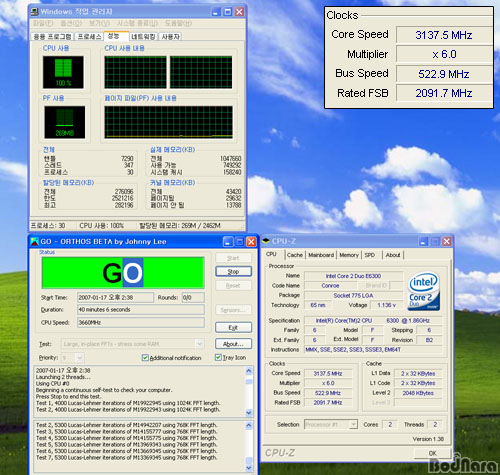The width and height of the screenshot is (500, 475).
Task: Open Shut Down menu in Task Manager
Action: pos(137,23)
